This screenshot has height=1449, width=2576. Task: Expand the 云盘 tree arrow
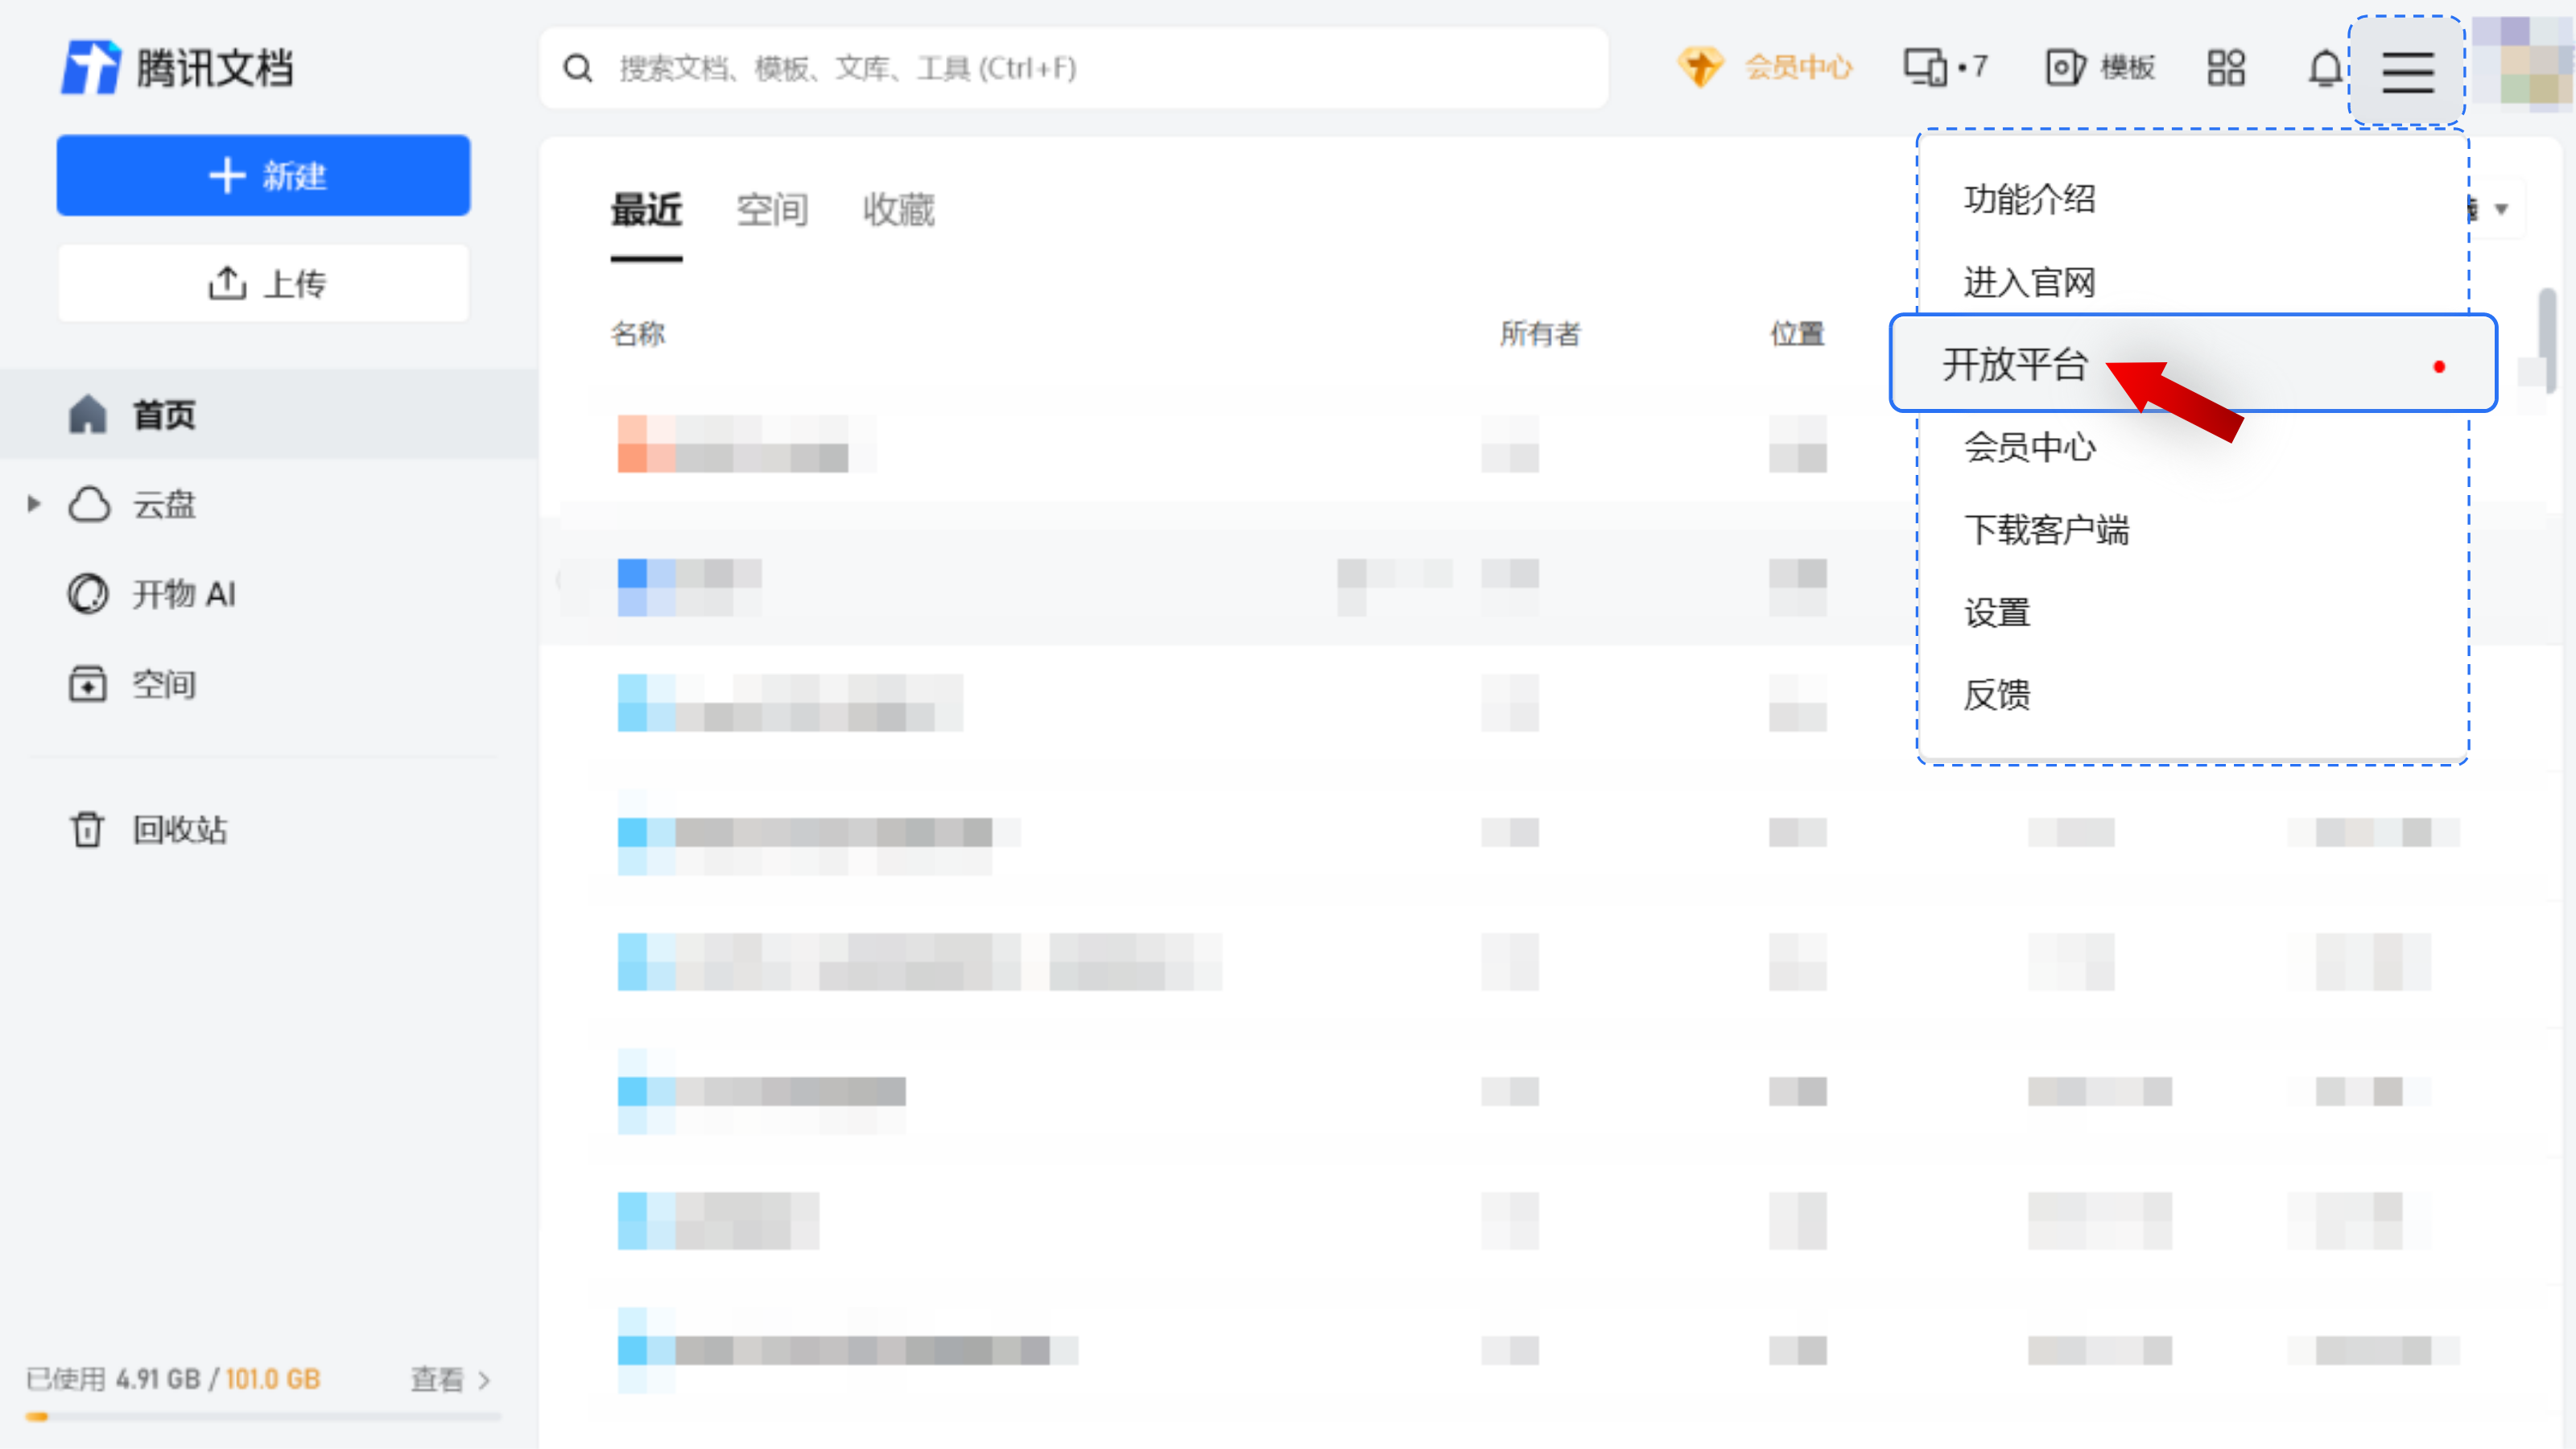pos(33,504)
